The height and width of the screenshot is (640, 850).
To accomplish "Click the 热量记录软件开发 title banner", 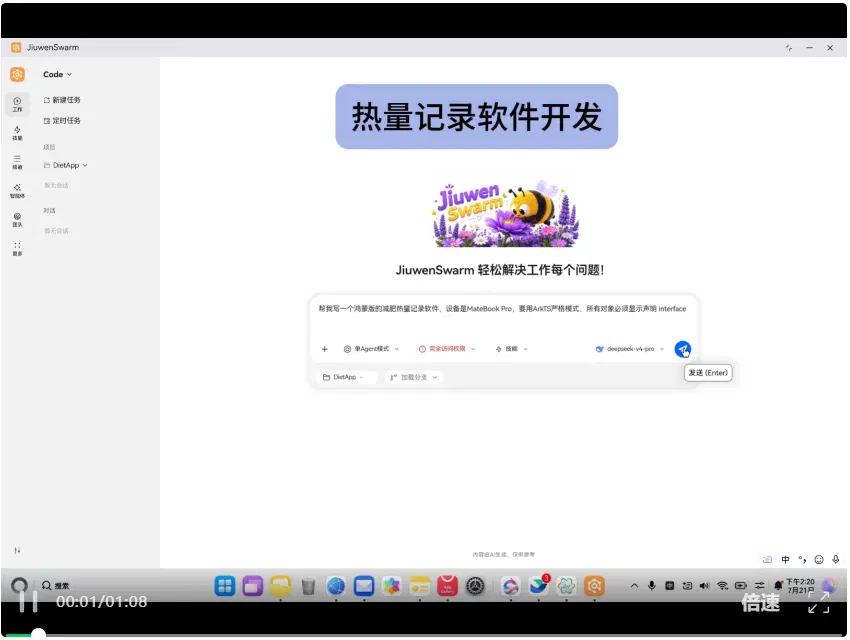I will coord(476,117).
